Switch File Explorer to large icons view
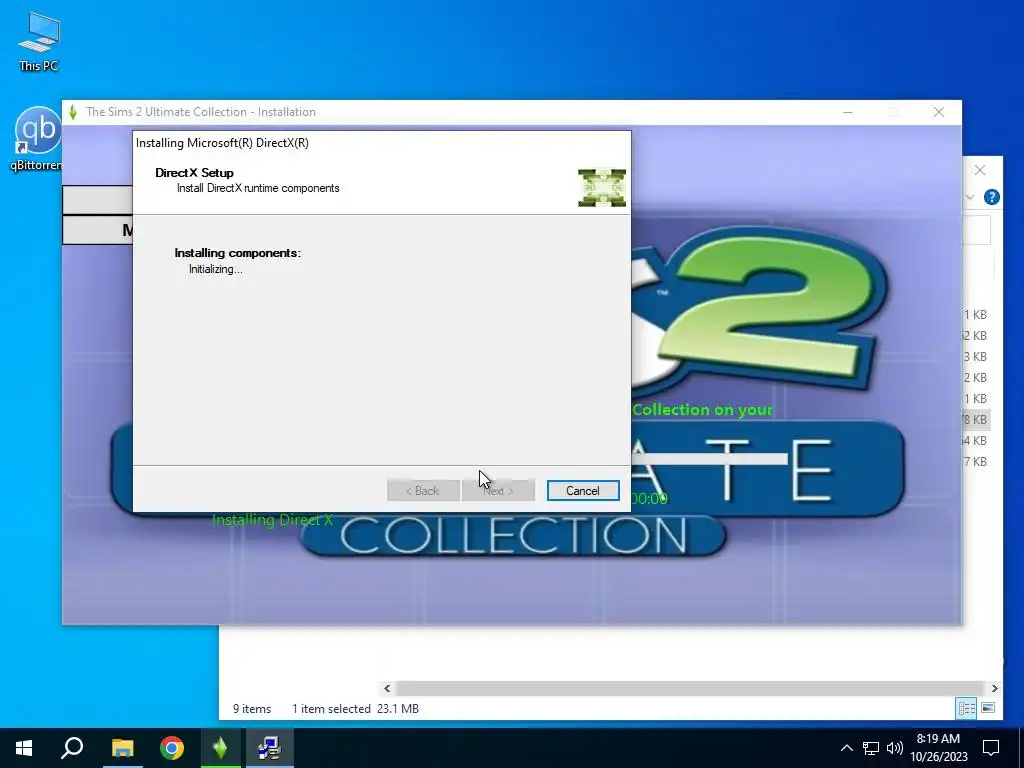 pos(988,708)
